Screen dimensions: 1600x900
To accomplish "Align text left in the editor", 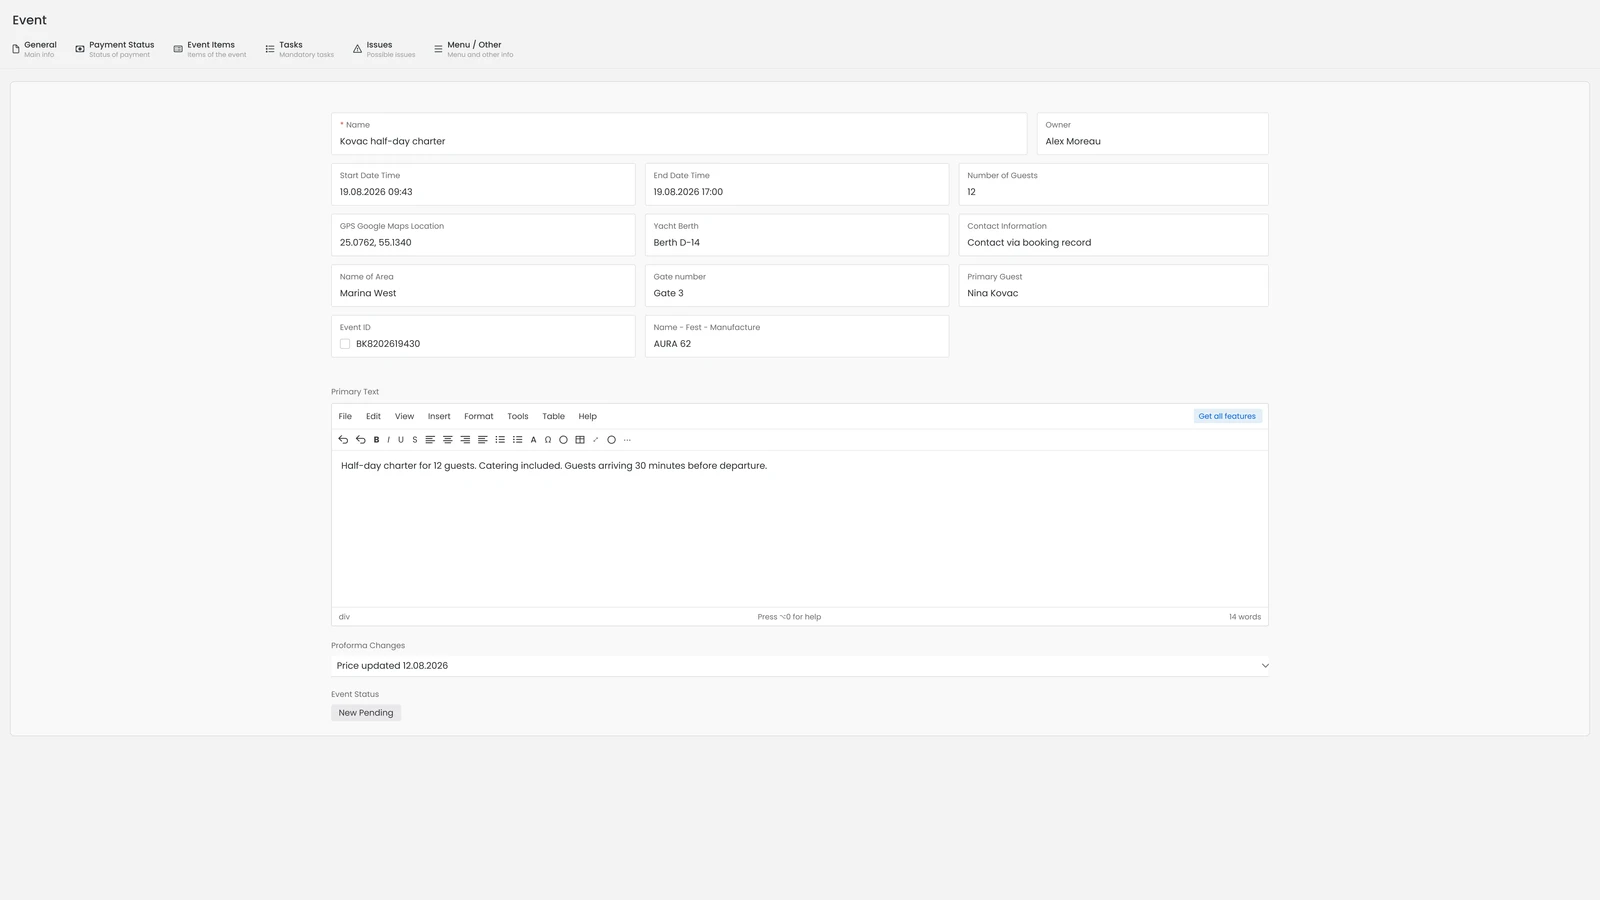I will (430, 440).
